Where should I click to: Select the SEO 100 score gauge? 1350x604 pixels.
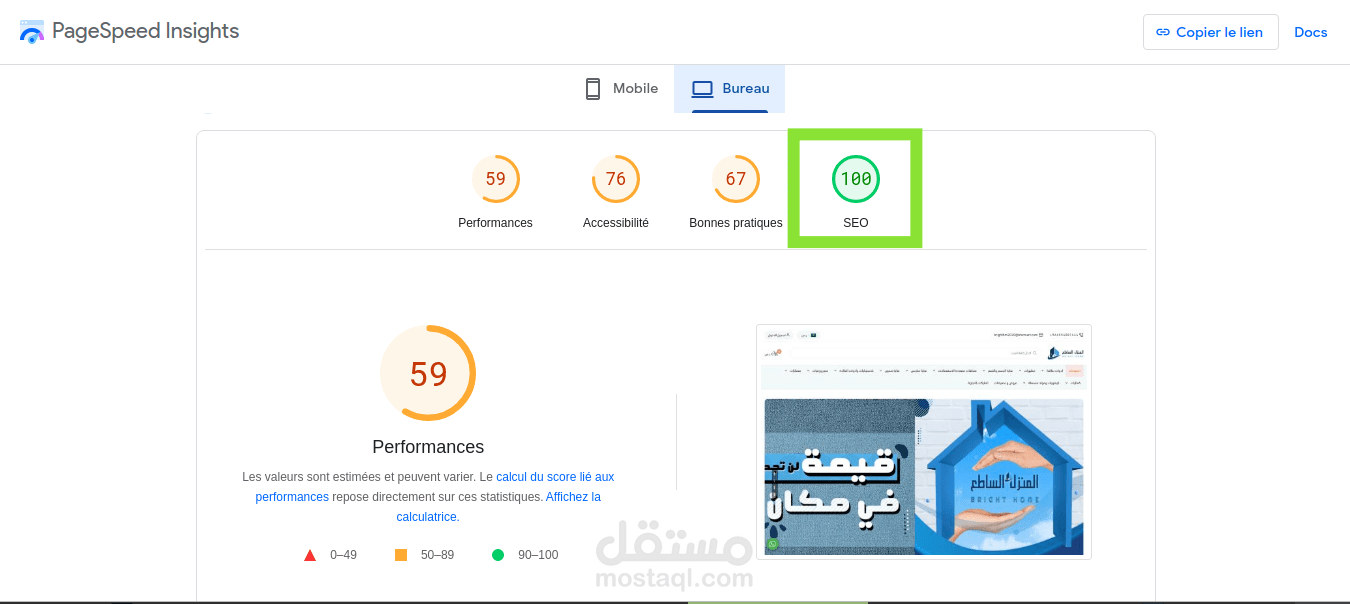tap(856, 179)
